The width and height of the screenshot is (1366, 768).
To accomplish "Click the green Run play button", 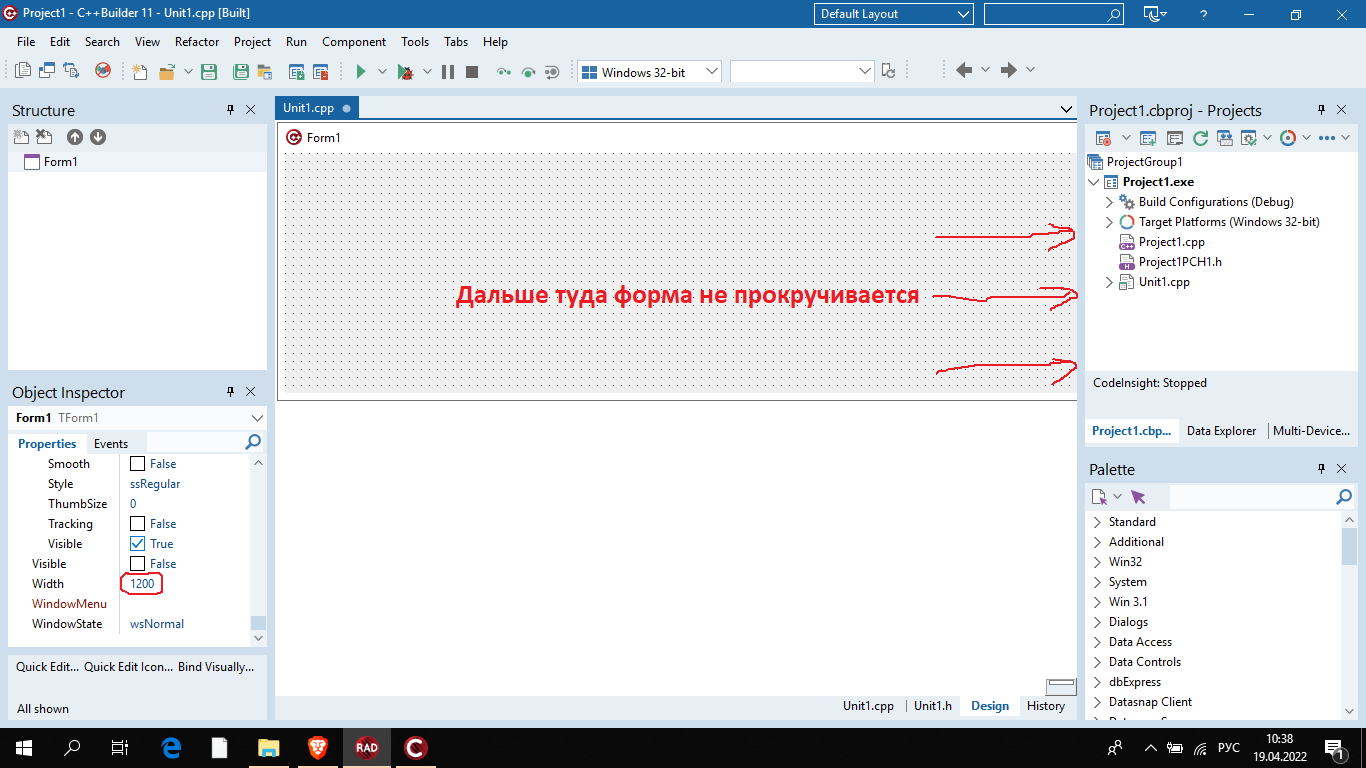I will [361, 71].
